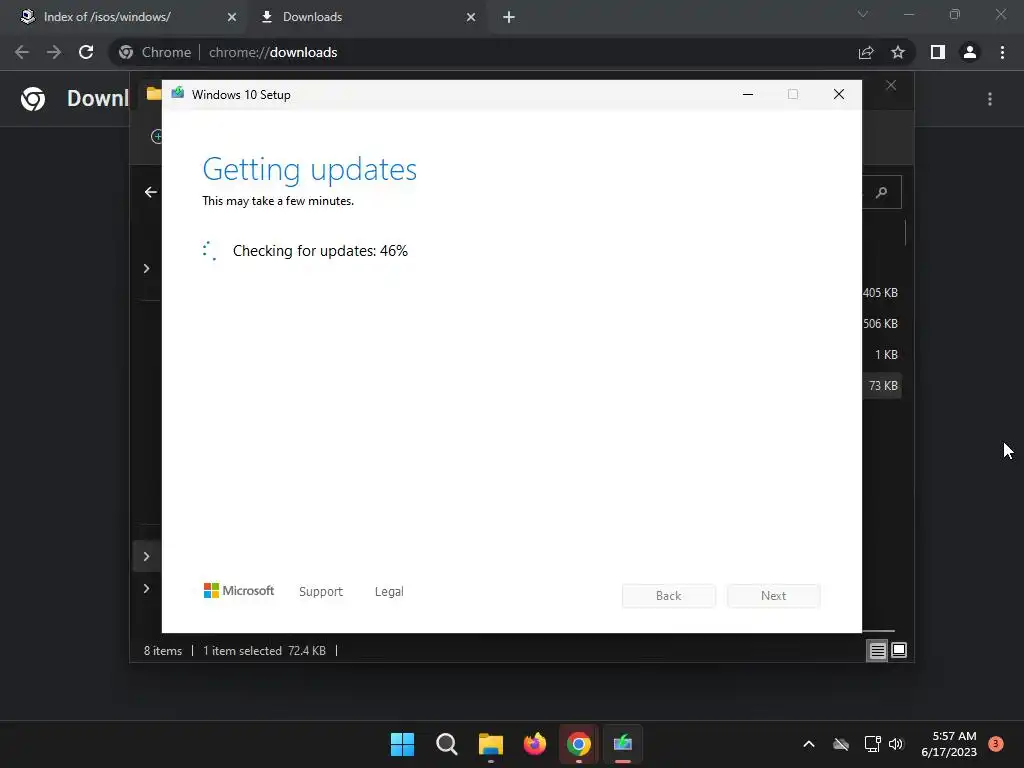This screenshot has width=1024, height=768.
Task: Open the Legal link in Setup
Action: [389, 592]
